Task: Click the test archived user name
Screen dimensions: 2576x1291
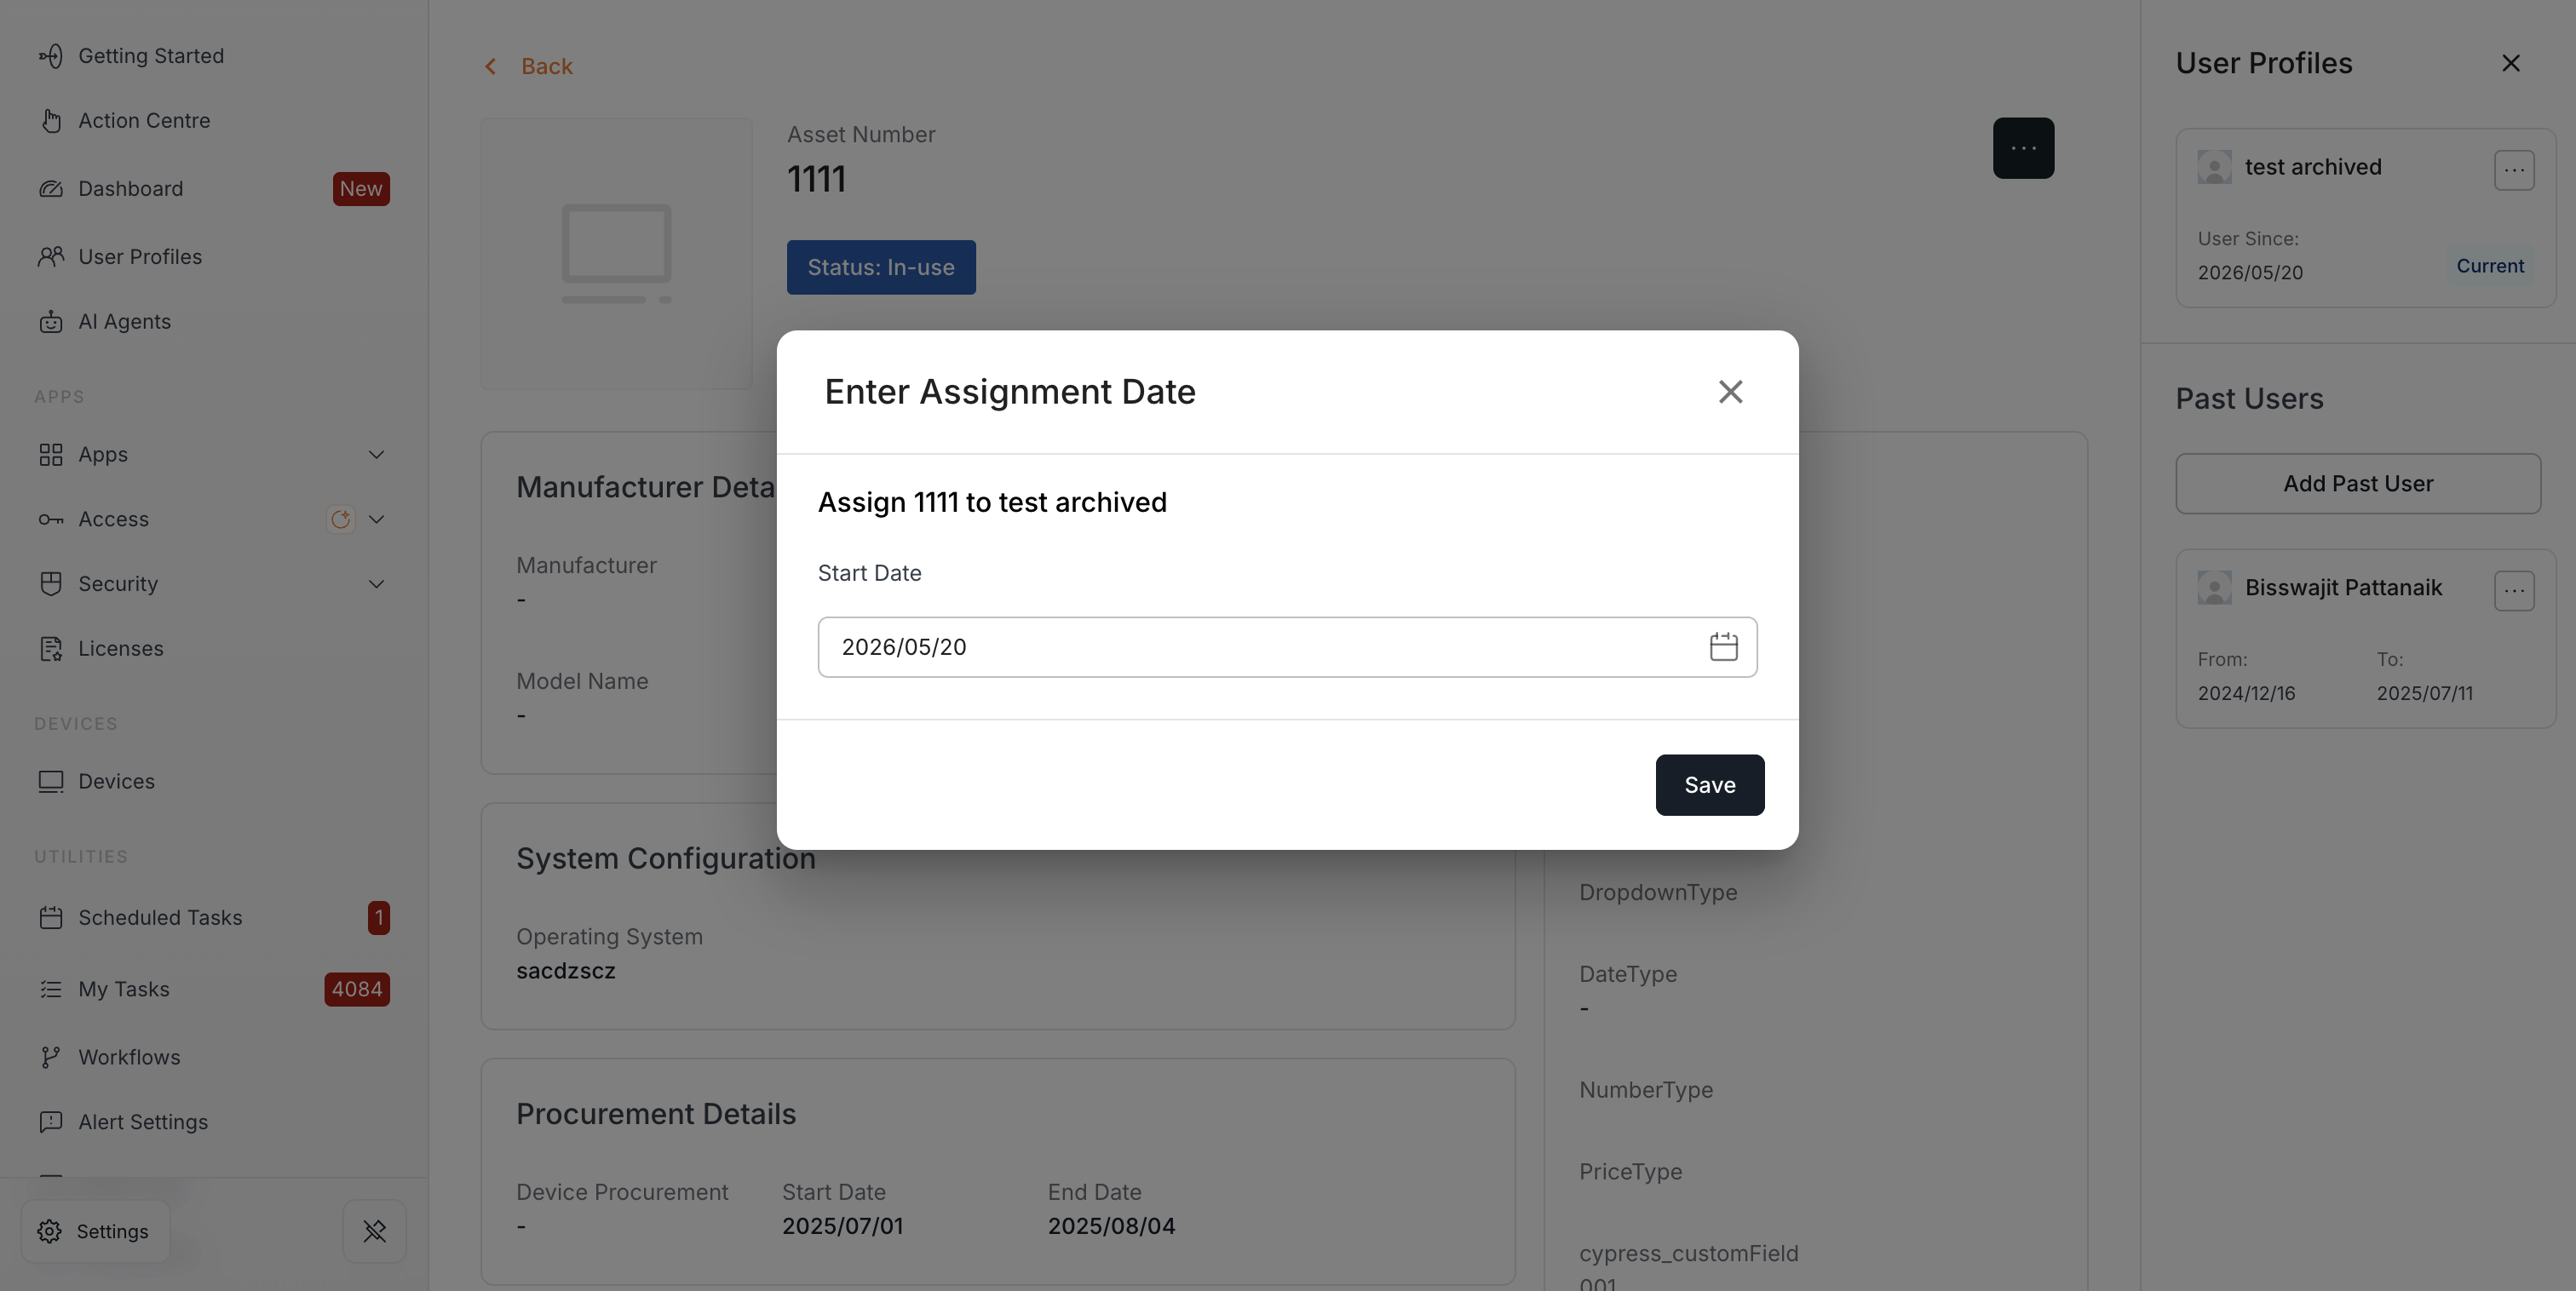Action: point(2313,167)
